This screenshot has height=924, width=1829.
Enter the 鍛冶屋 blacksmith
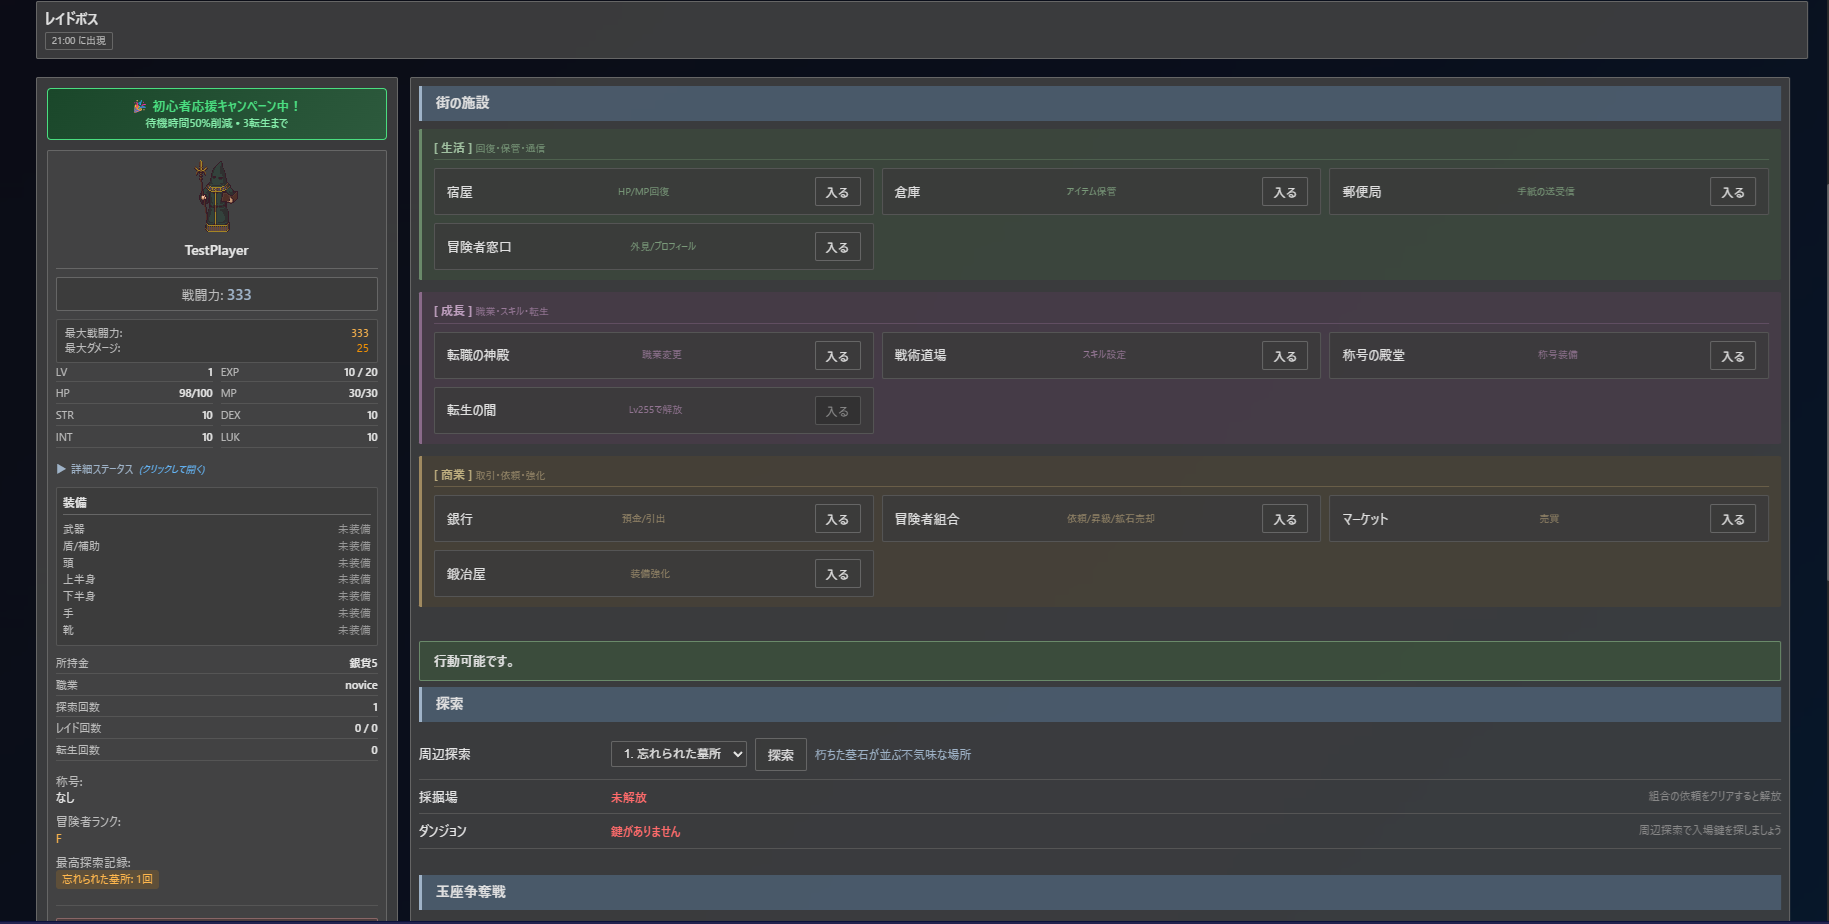click(x=837, y=574)
